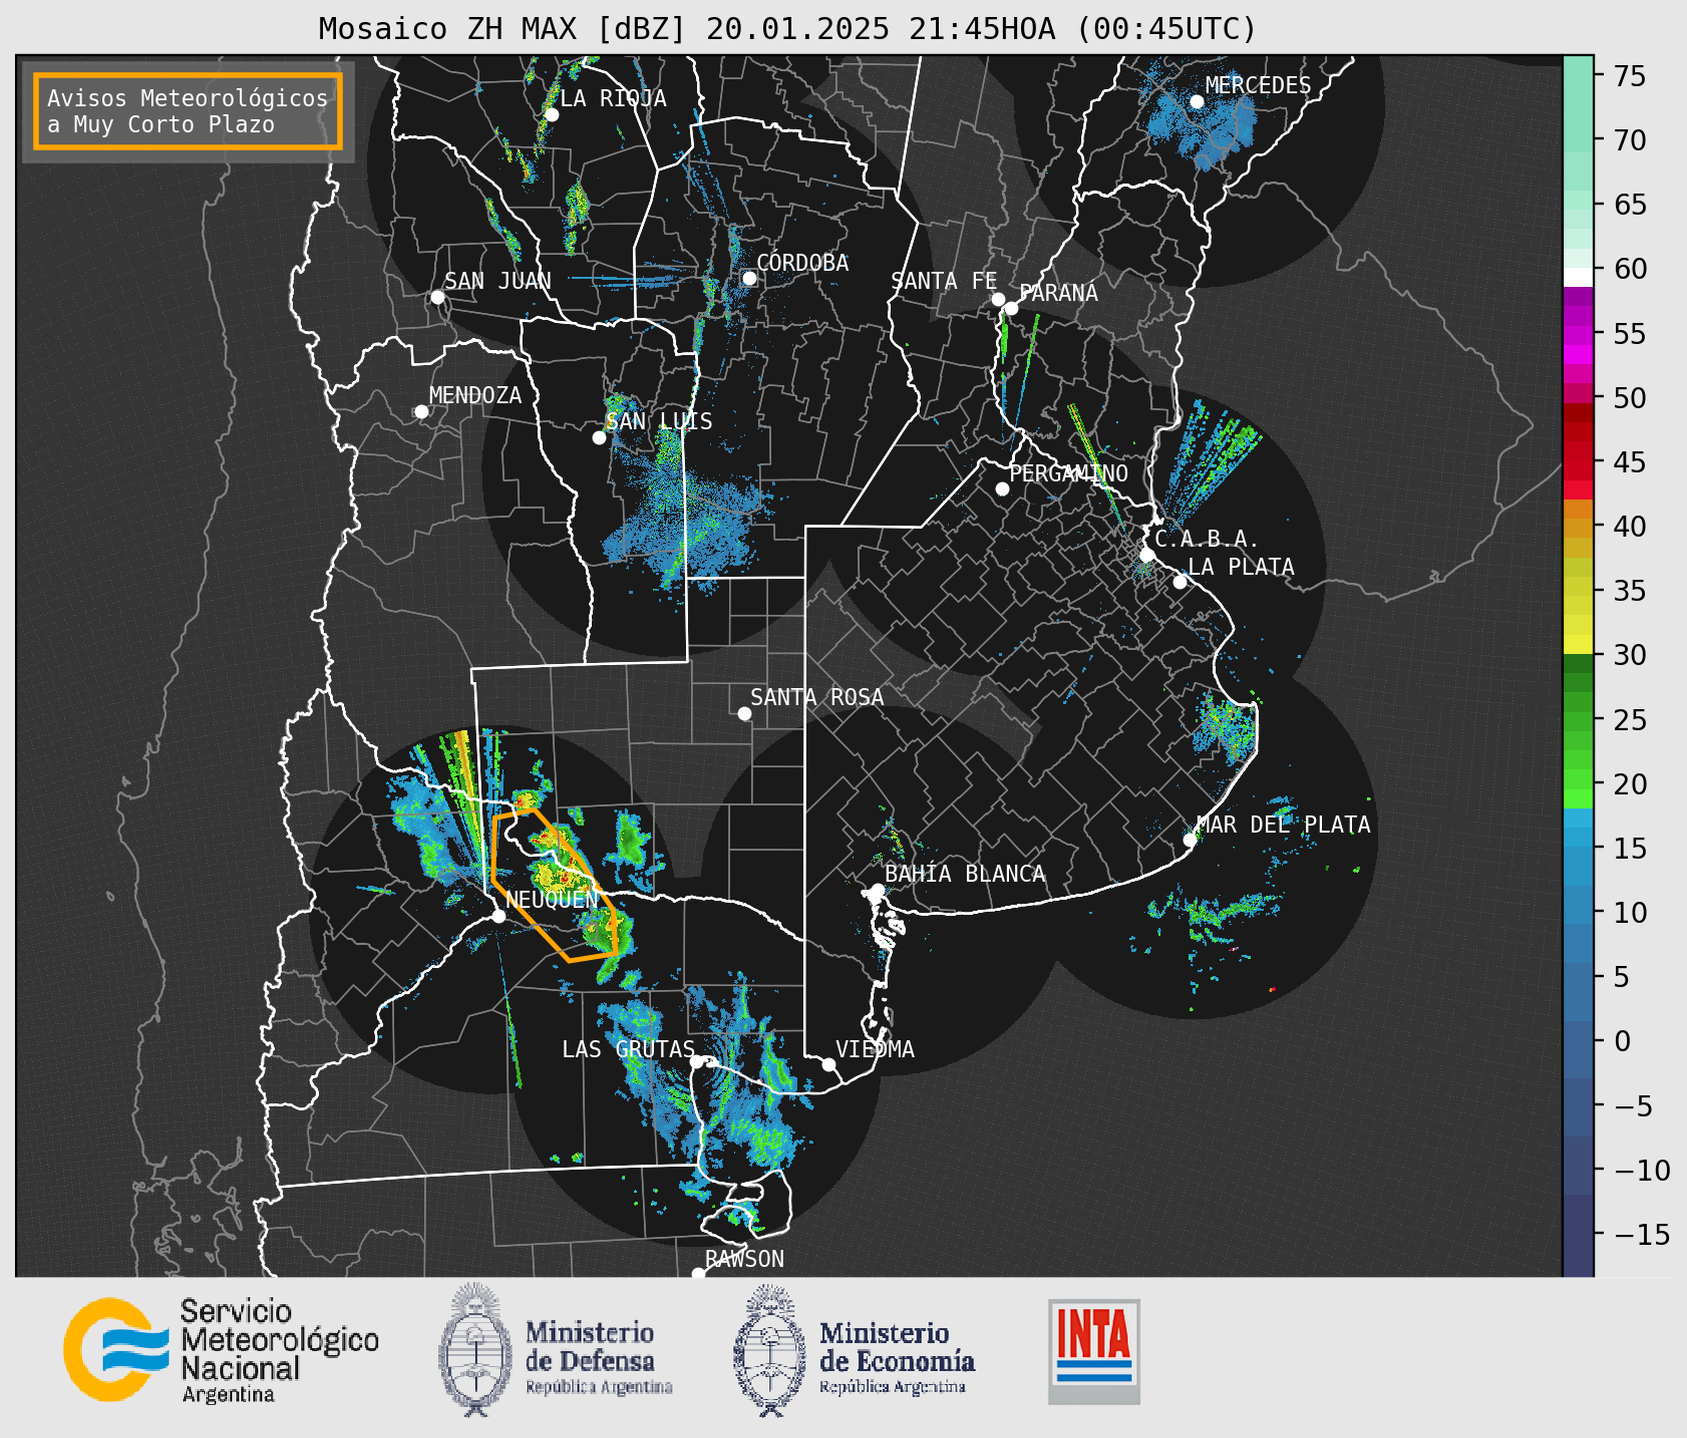1687x1438 pixels.
Task: Click the 40 dBZ scale label
Action: point(1631,526)
